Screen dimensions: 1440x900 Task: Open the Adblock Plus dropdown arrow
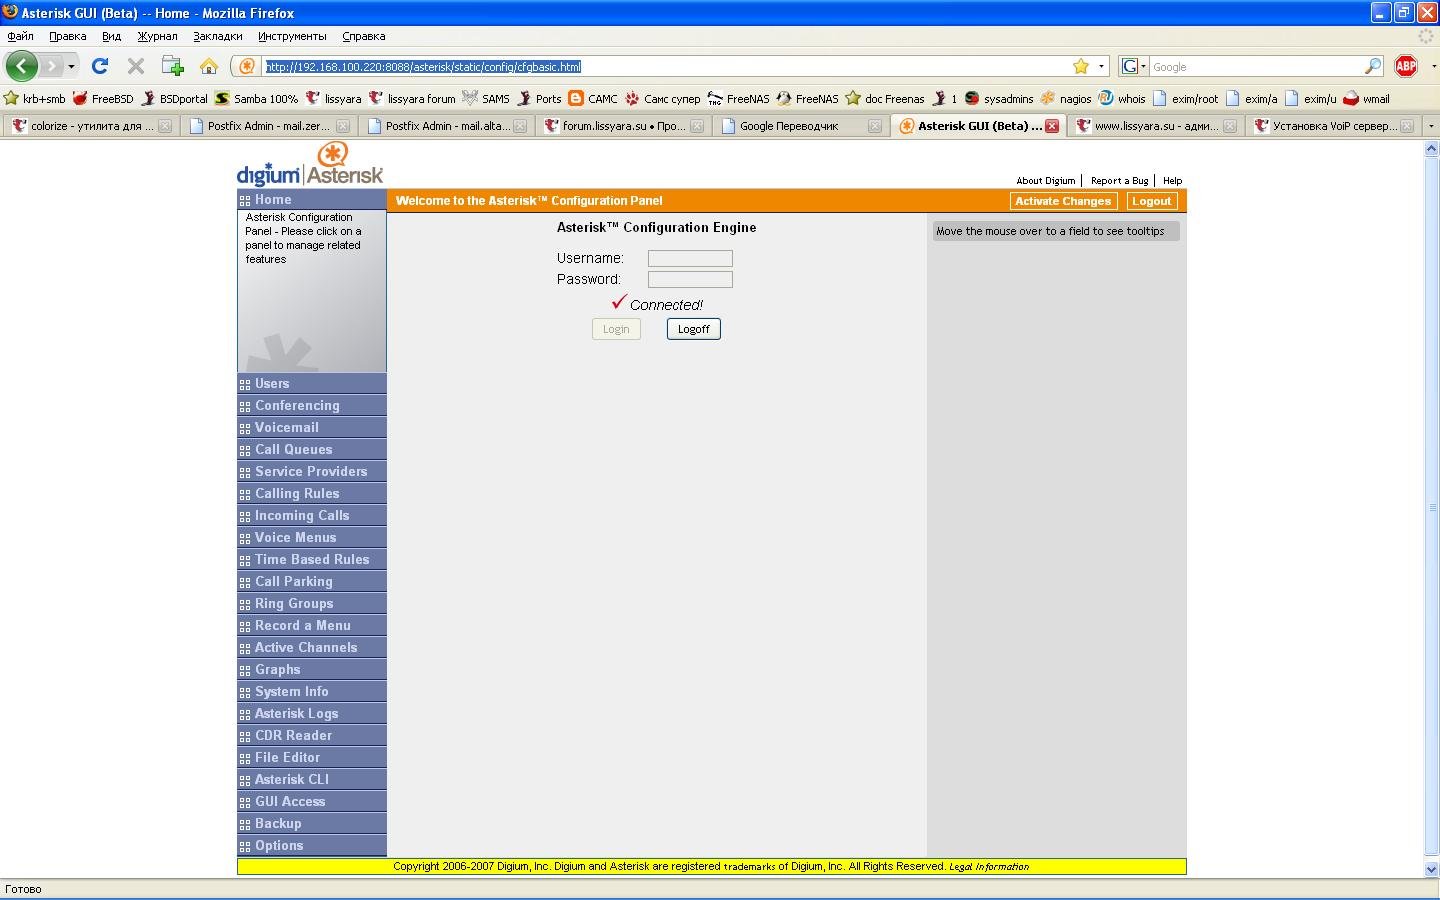point(1433,66)
